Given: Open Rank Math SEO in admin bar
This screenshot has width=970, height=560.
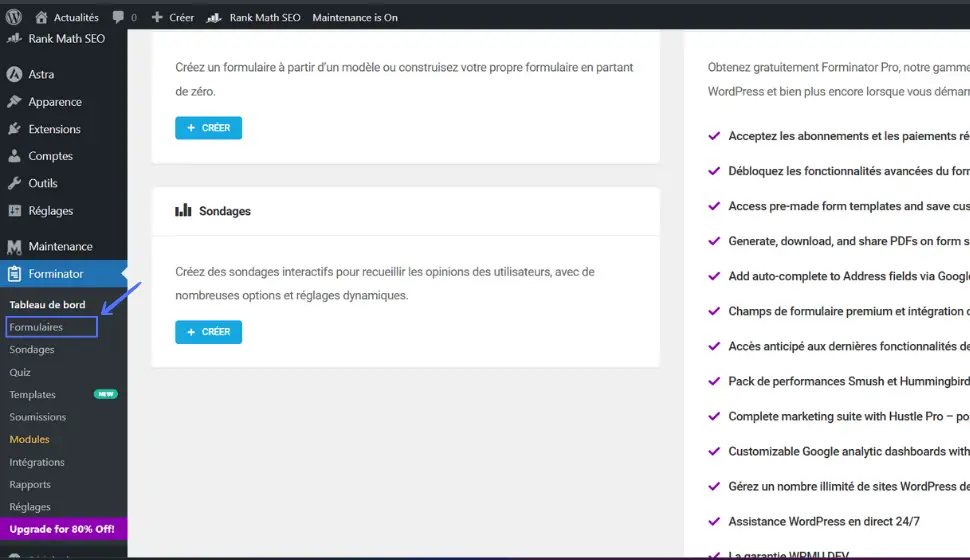Looking at the screenshot, I should click(265, 17).
